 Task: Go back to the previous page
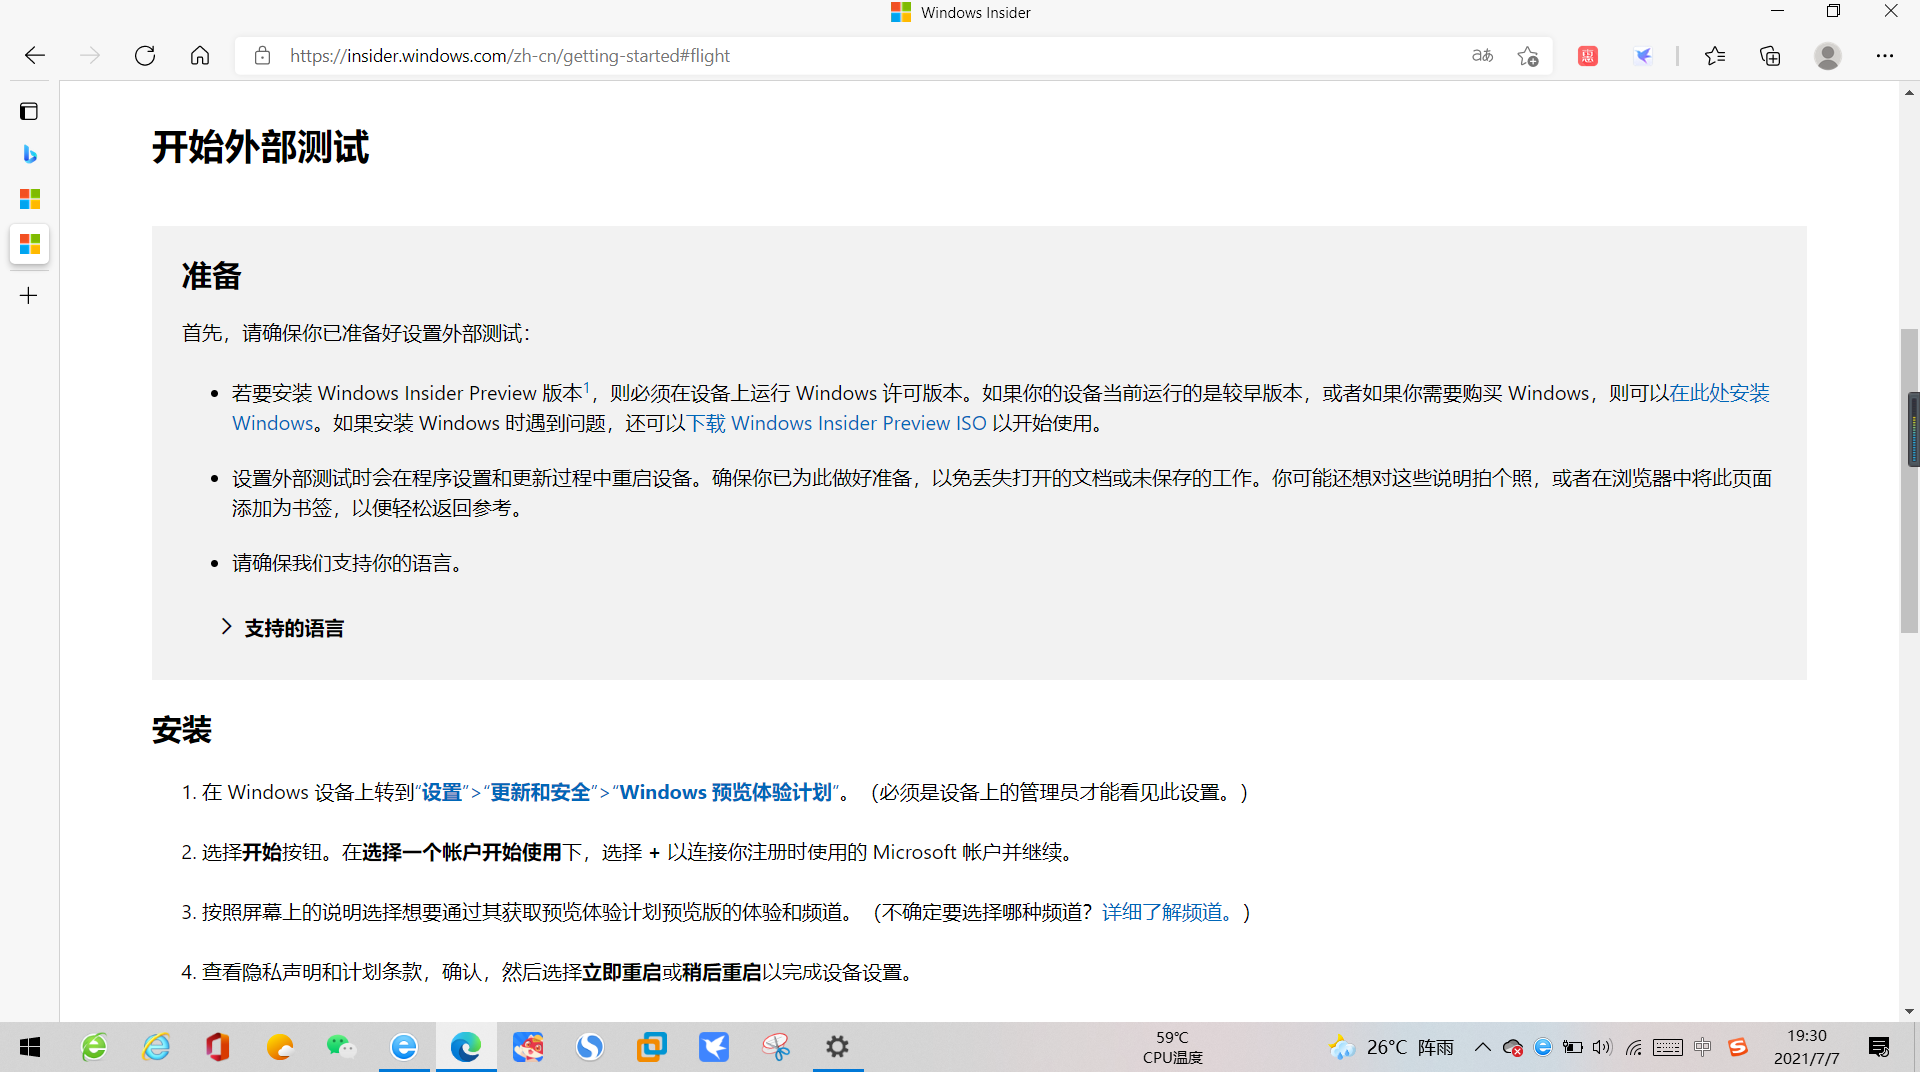click(x=35, y=56)
